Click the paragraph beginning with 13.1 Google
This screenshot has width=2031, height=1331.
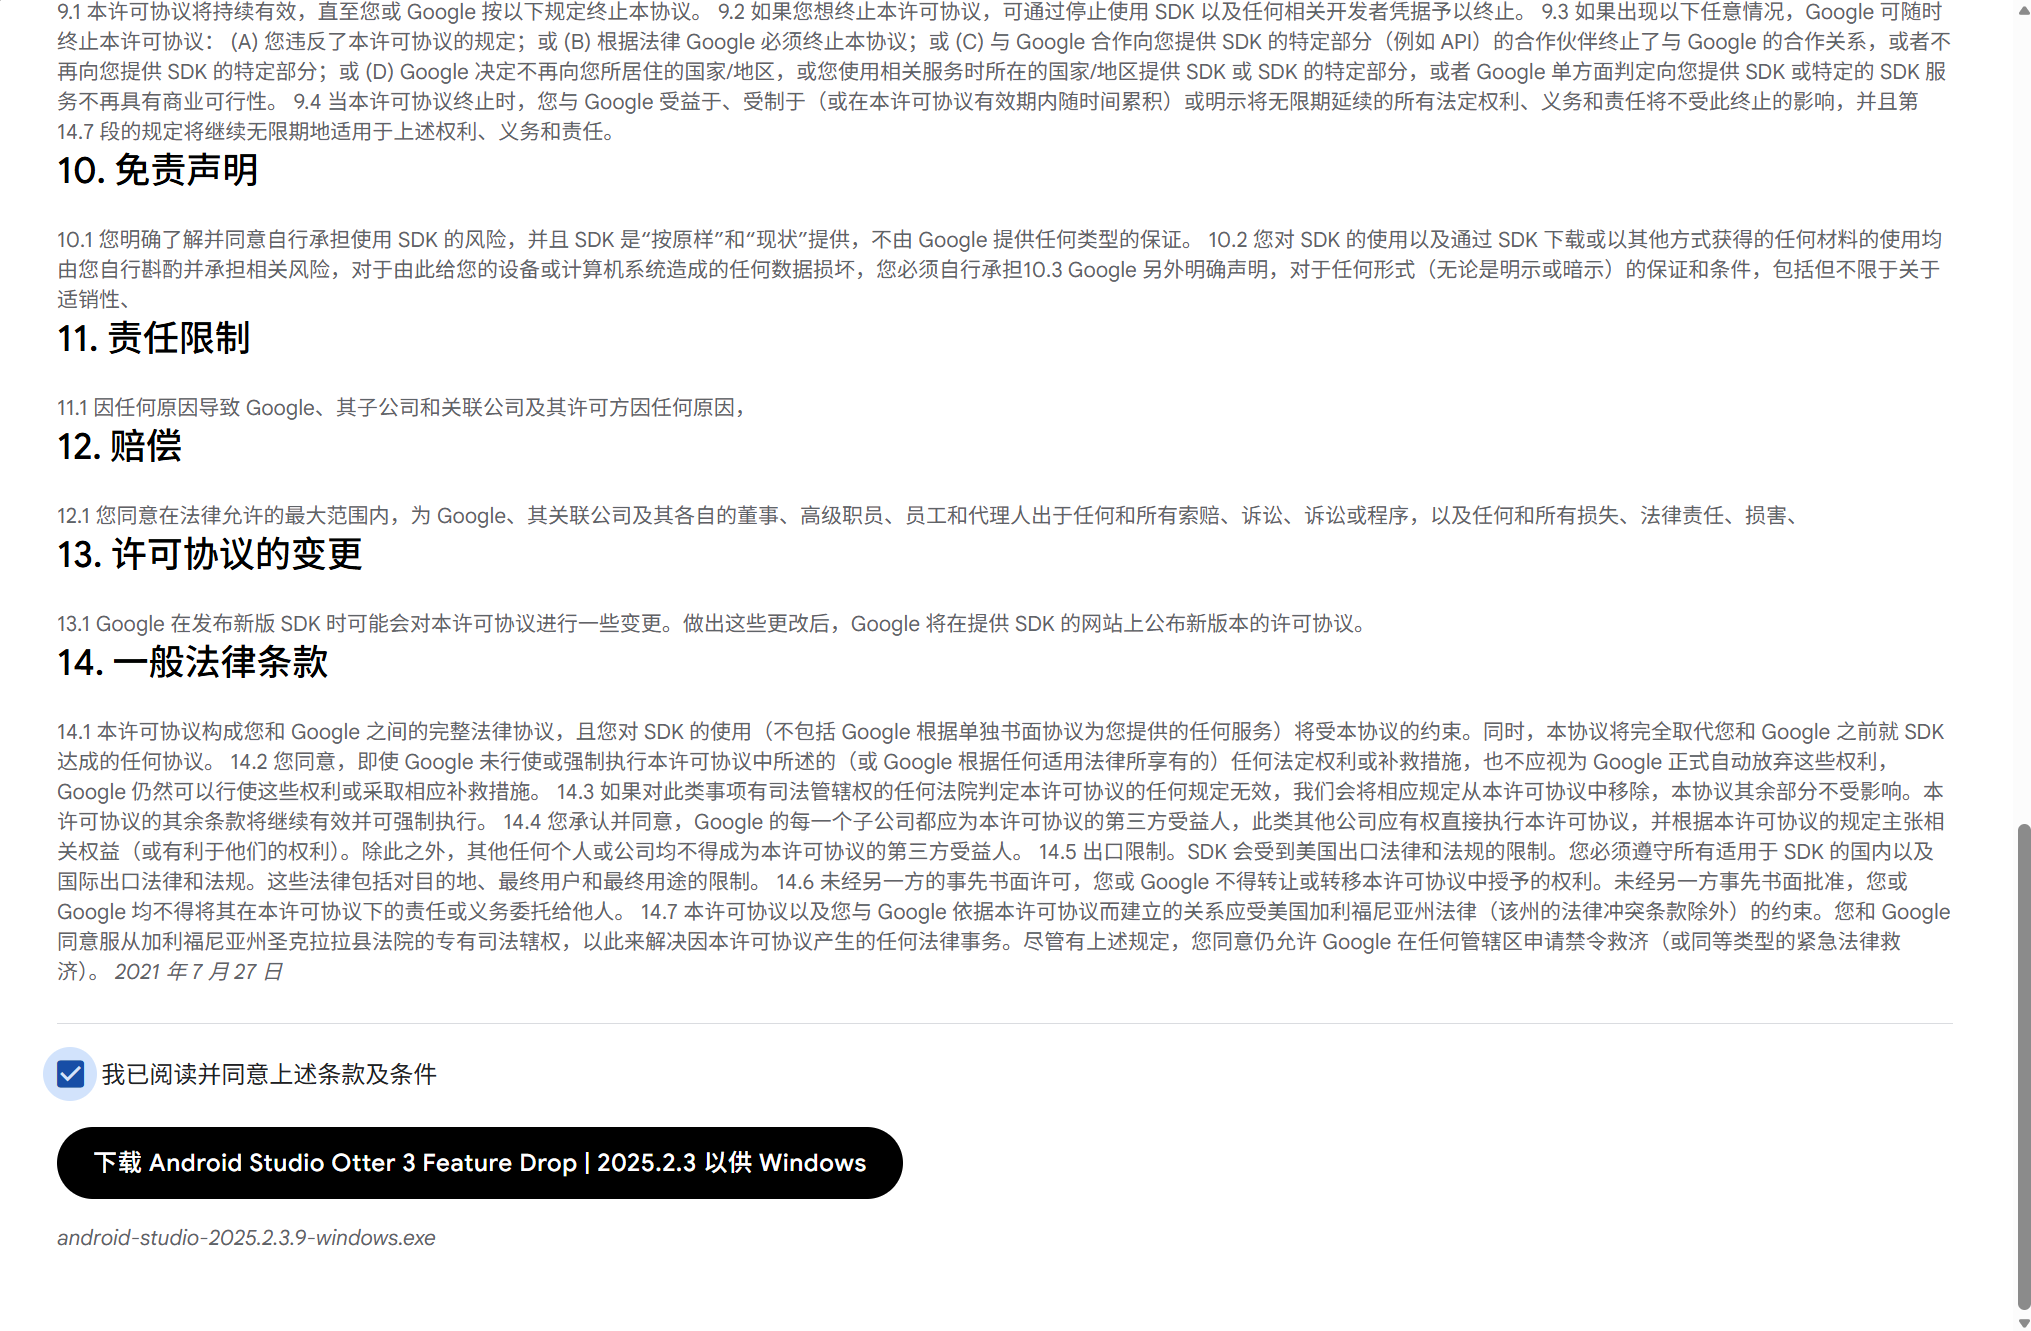click(710, 623)
